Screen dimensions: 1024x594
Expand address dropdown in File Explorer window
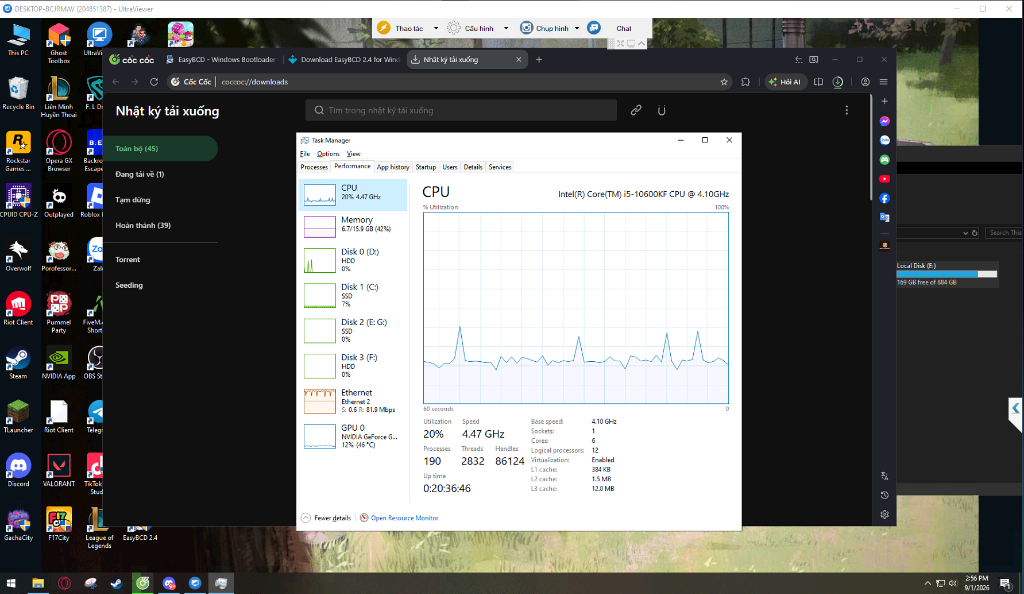pyautogui.click(x=965, y=233)
